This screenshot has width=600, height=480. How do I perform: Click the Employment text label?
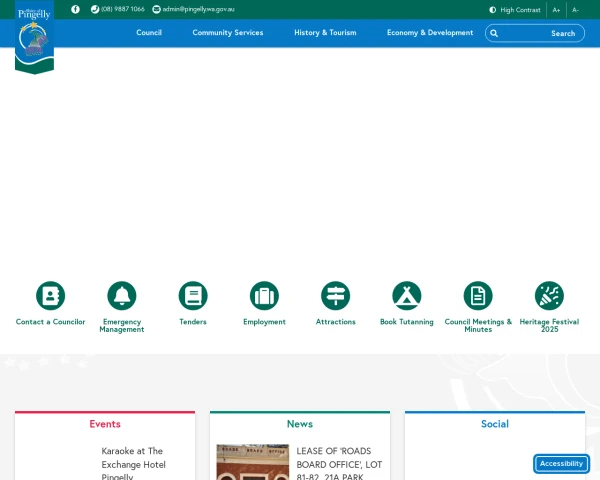pos(264,322)
